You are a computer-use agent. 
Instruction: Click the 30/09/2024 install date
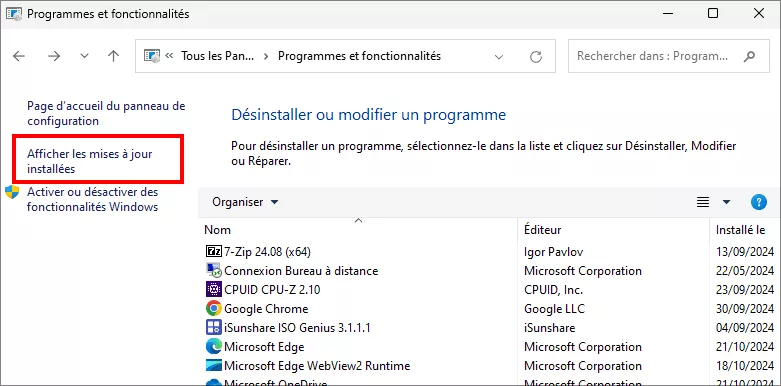(x=745, y=309)
